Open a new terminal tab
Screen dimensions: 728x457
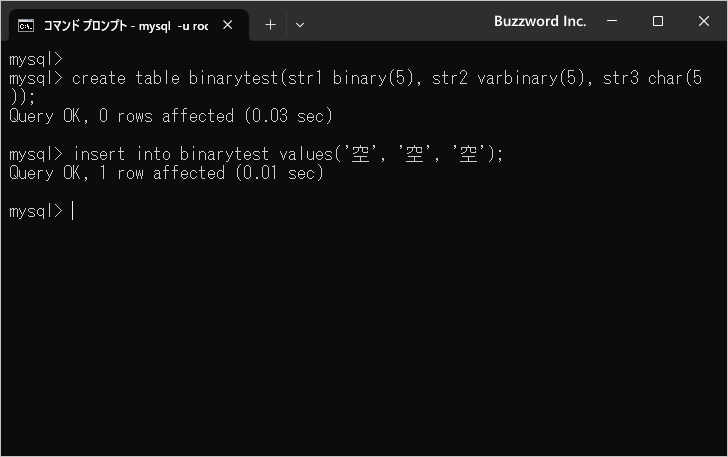pos(270,25)
